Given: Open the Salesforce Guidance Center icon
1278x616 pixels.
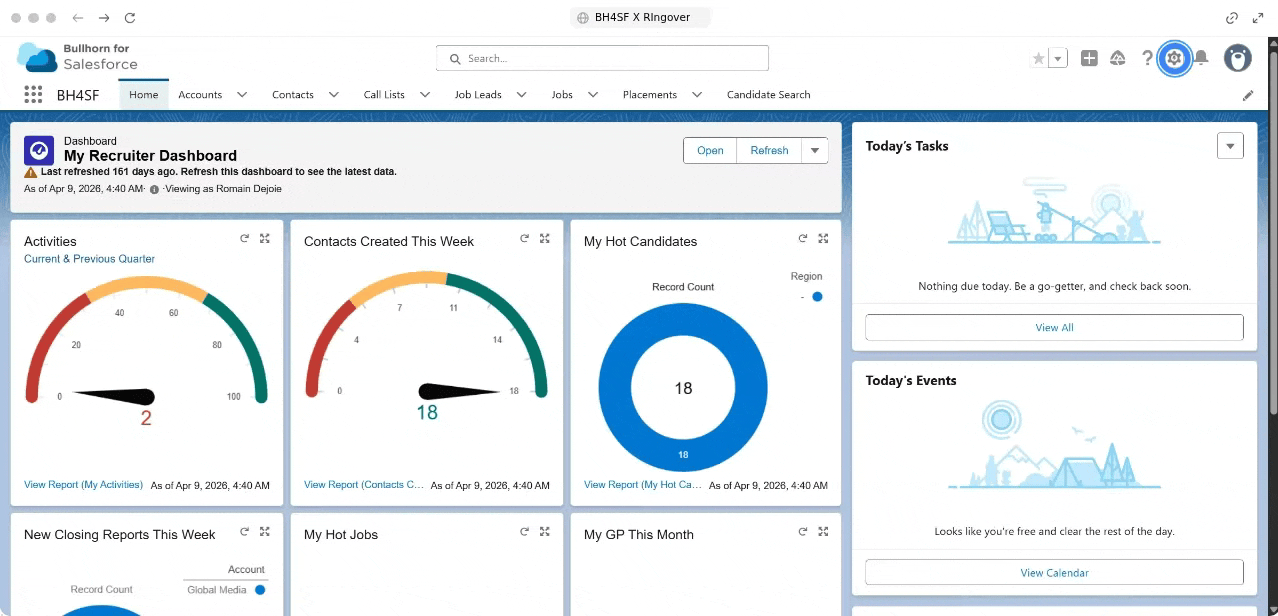Looking at the screenshot, I should [x=1118, y=59].
